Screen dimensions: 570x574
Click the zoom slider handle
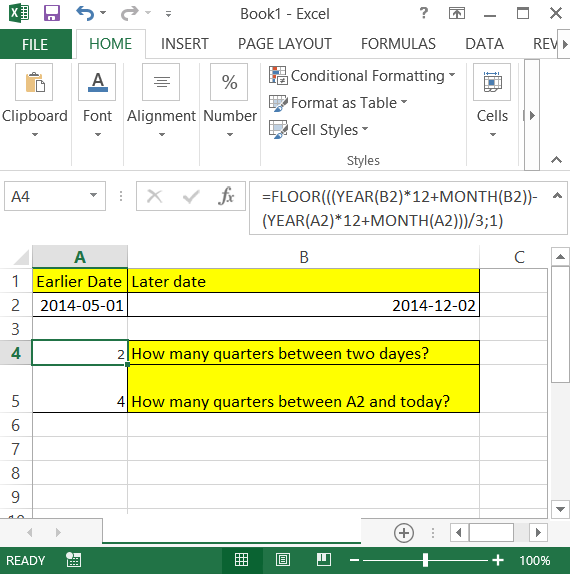coord(425,560)
